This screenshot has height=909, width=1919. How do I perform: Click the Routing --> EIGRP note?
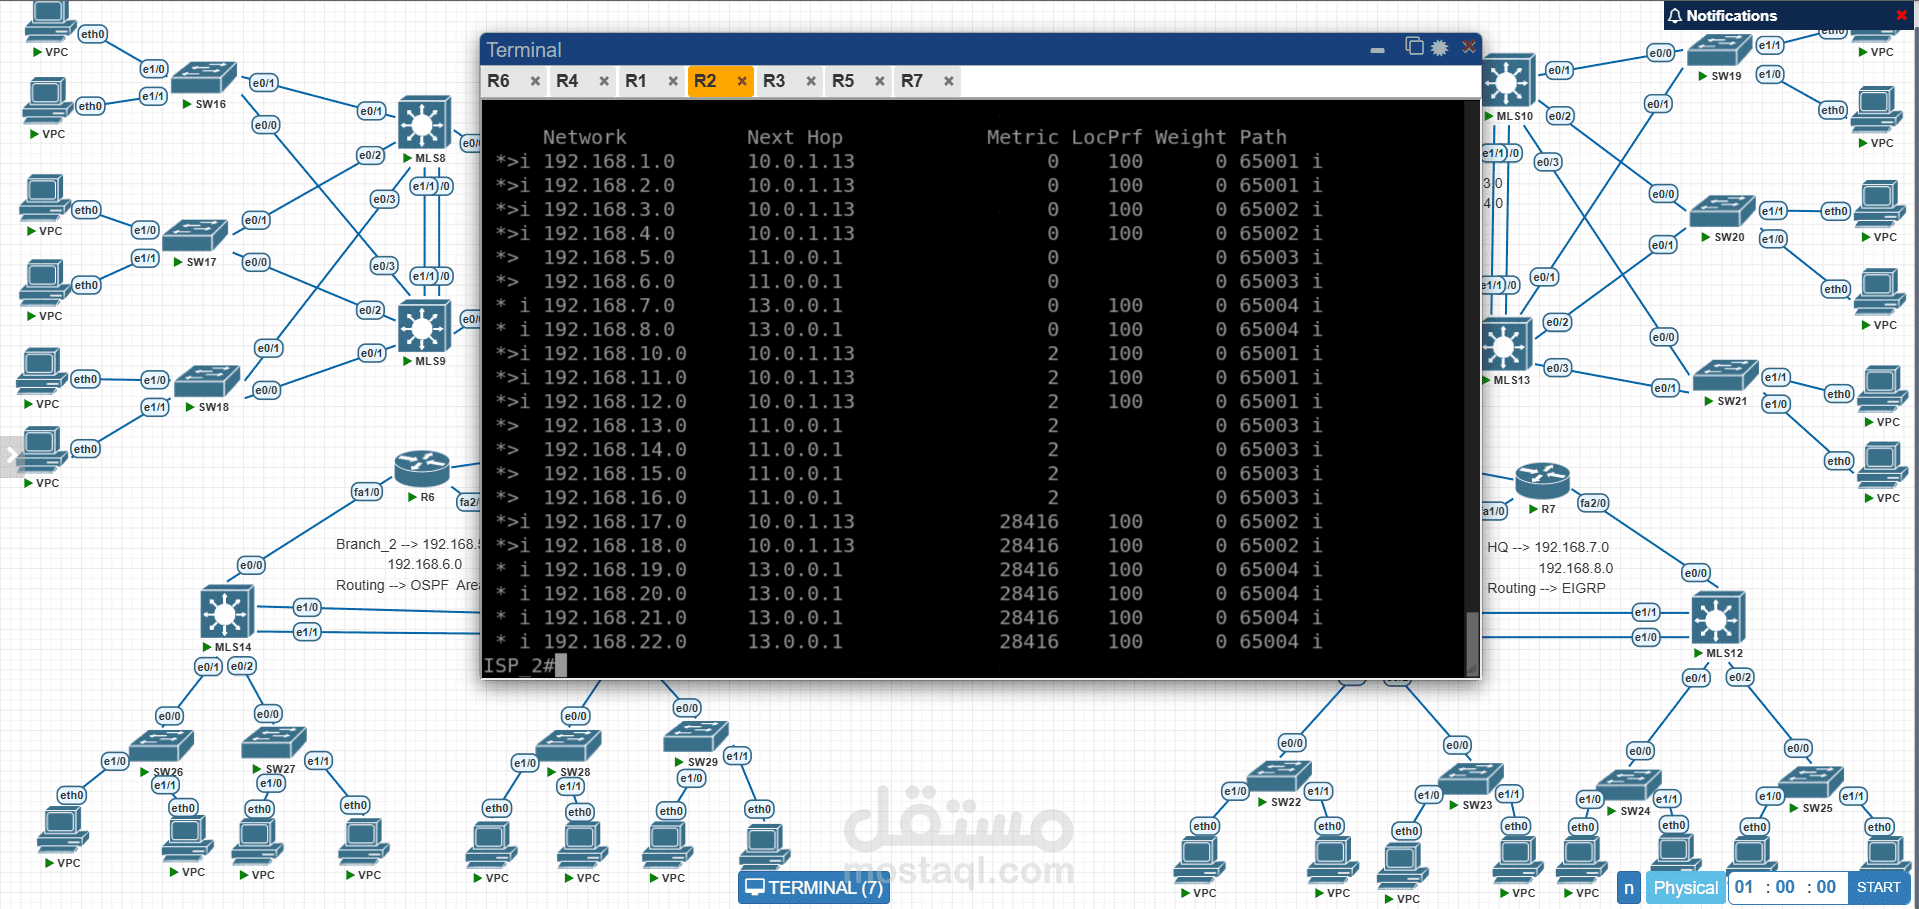click(x=1546, y=588)
